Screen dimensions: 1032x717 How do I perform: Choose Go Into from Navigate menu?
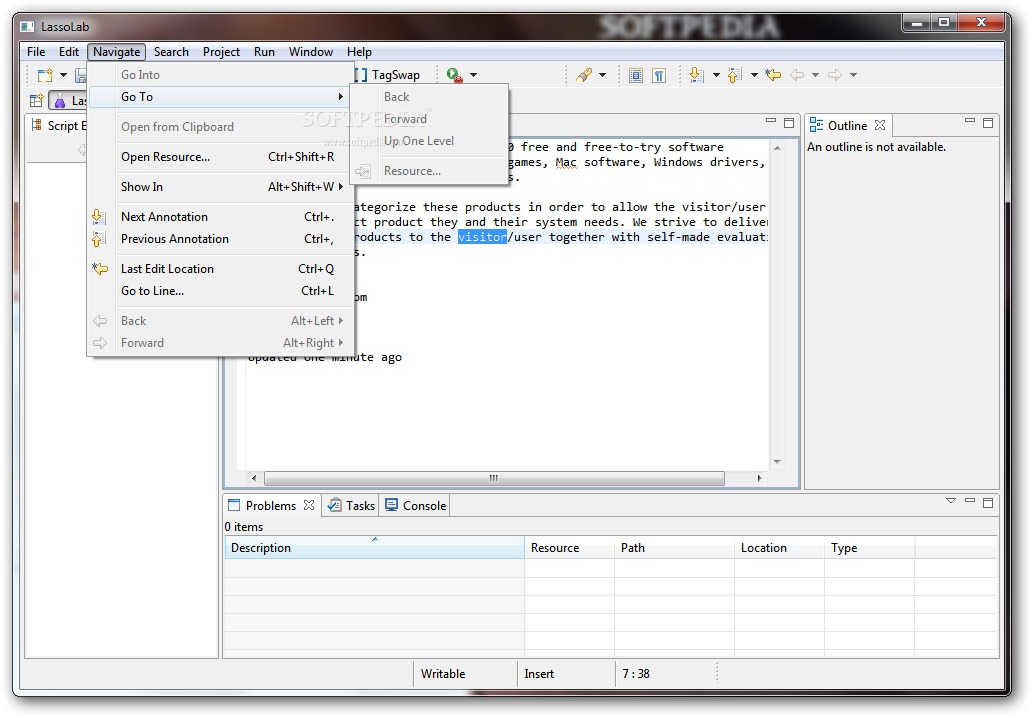coord(221,75)
